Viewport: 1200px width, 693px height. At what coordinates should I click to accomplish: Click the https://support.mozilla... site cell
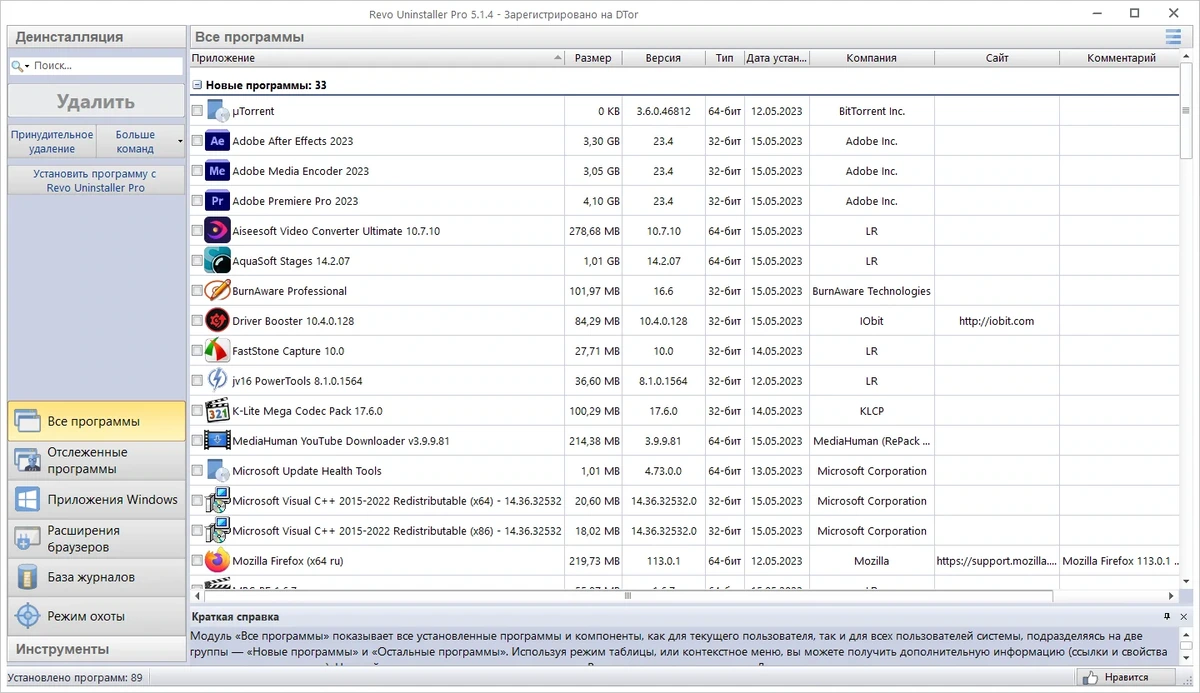[x=996, y=561]
